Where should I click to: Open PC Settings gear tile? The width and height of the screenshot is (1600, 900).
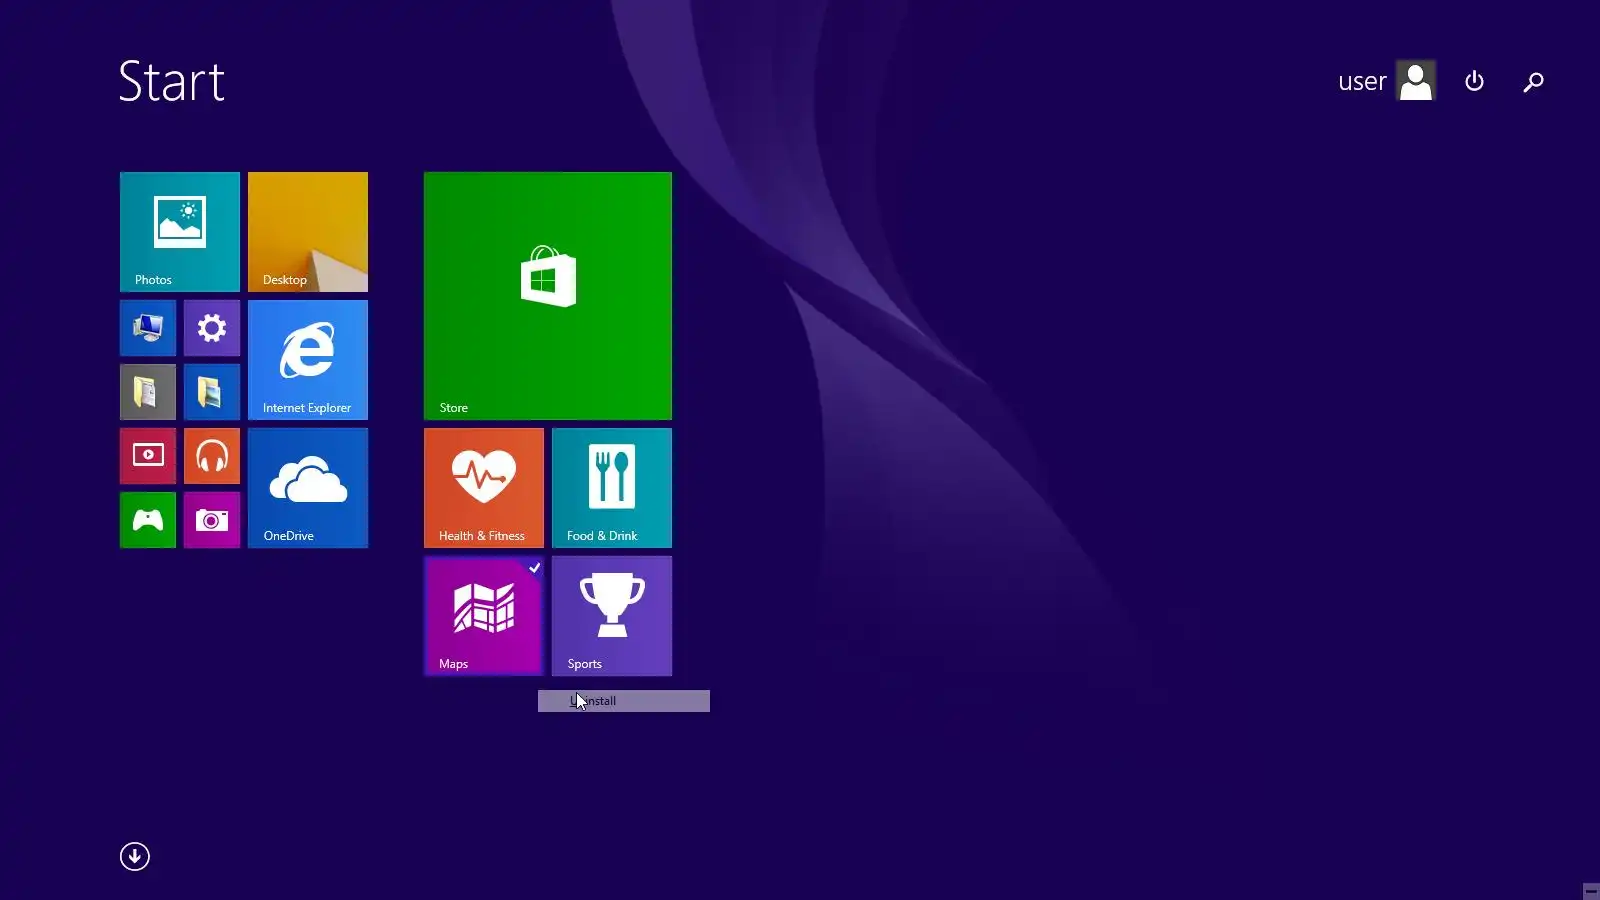(212, 328)
